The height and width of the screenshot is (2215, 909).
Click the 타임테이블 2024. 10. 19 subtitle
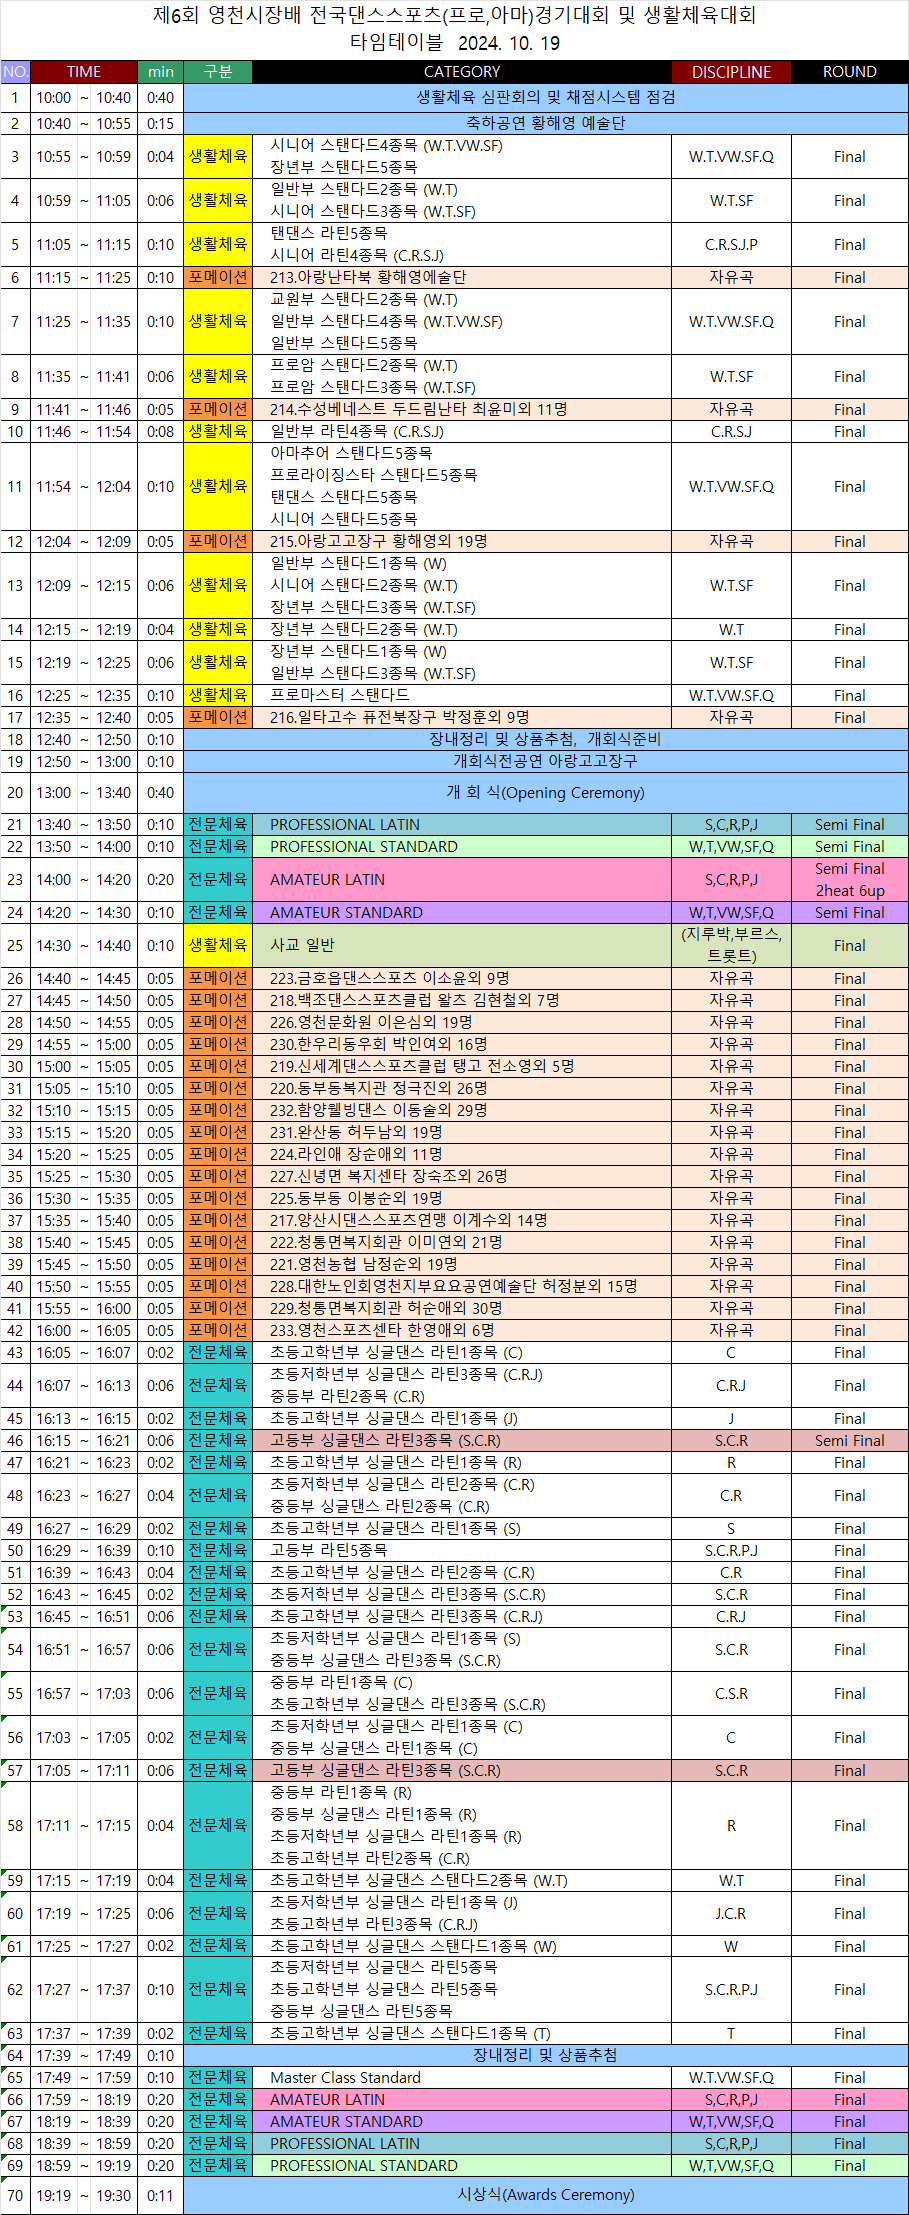[455, 43]
